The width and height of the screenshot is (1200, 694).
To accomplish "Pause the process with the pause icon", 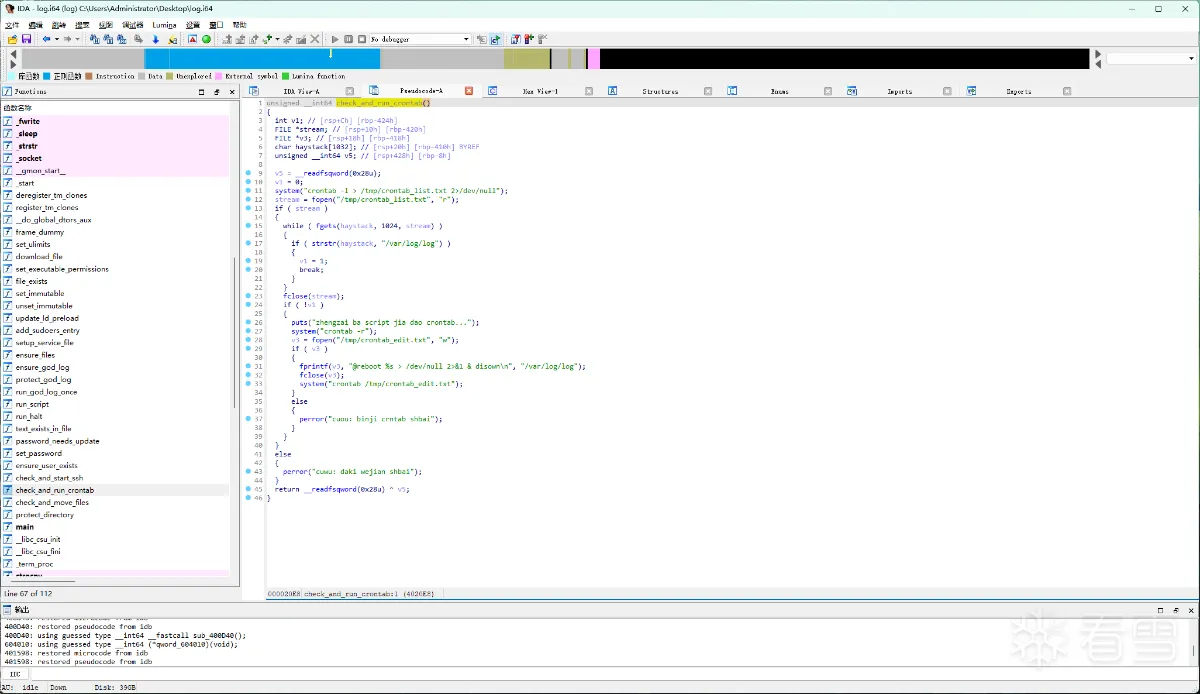I will 348,39.
